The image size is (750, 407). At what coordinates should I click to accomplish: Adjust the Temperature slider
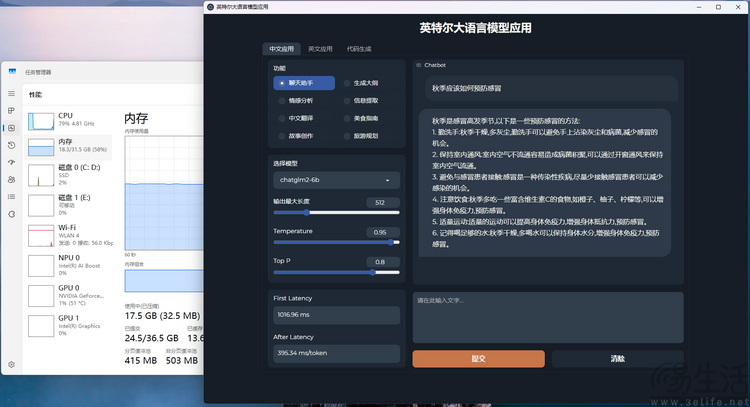coord(336,242)
